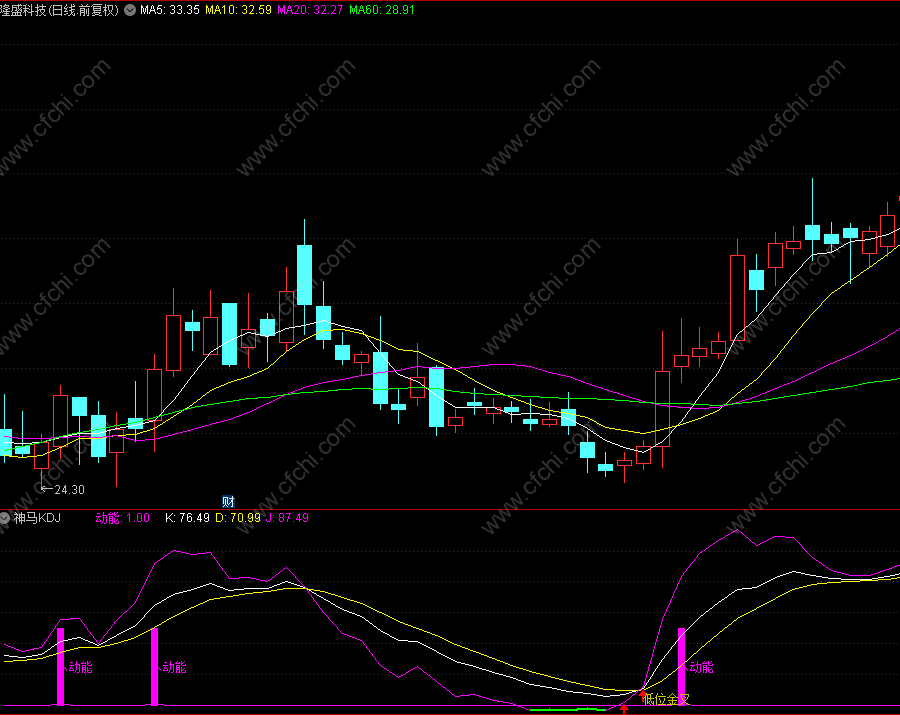Open the main chart indicator dropdown arrow

[130, 10]
